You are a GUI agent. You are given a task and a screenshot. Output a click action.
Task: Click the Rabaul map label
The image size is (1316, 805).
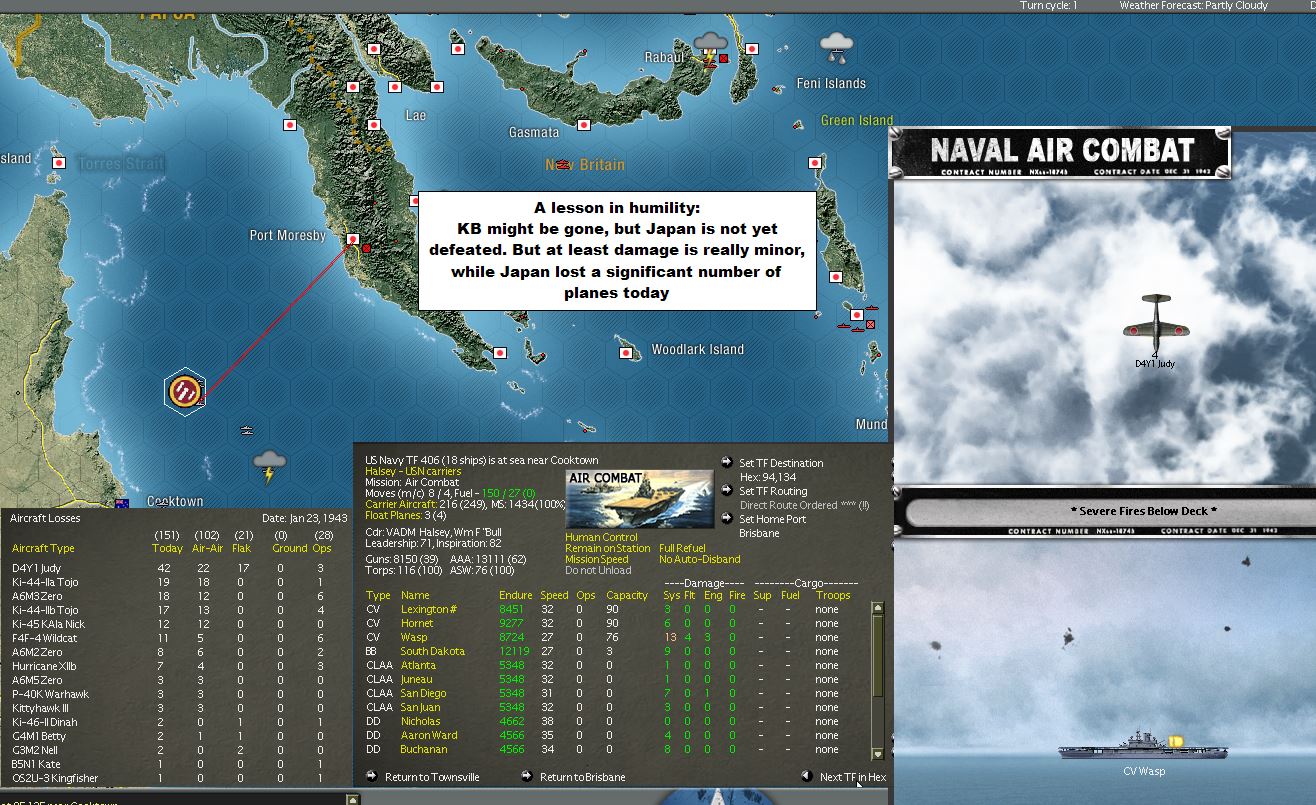tap(665, 57)
